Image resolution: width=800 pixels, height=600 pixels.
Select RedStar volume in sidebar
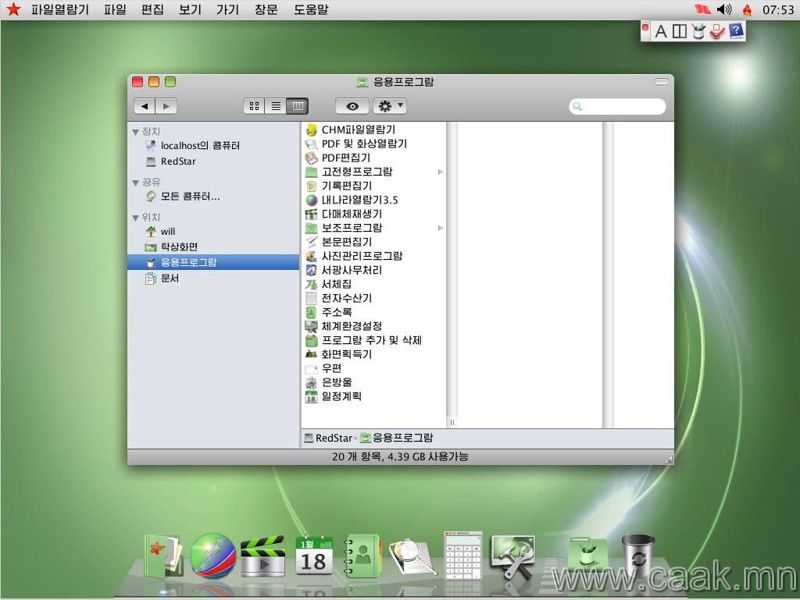171,161
